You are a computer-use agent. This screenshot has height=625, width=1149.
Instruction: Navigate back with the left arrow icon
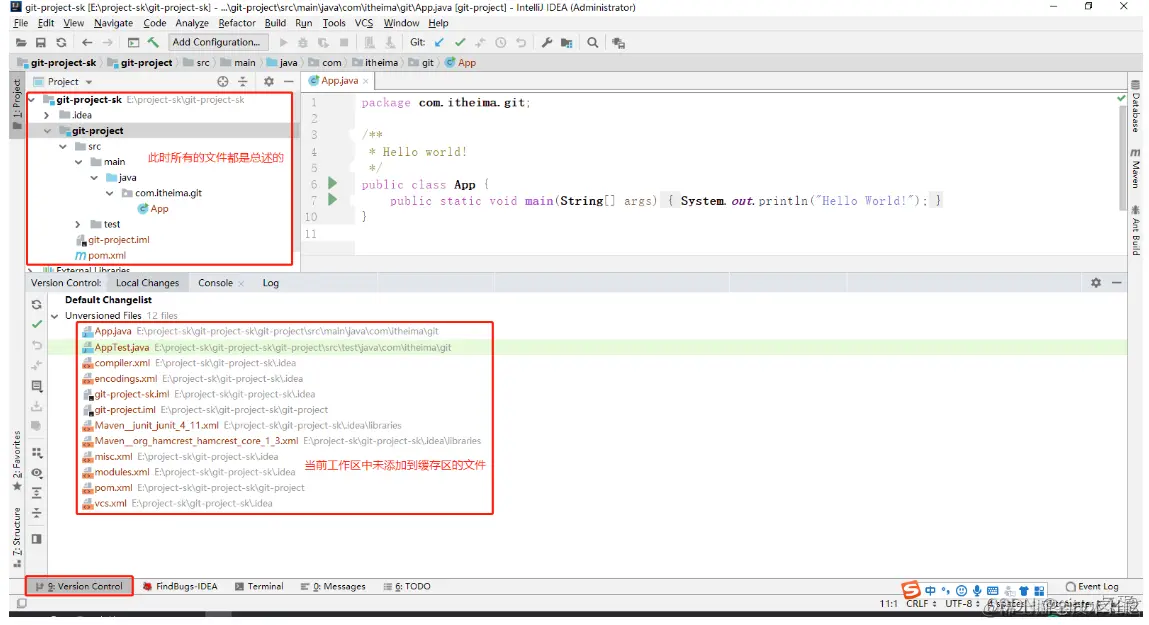coord(87,42)
